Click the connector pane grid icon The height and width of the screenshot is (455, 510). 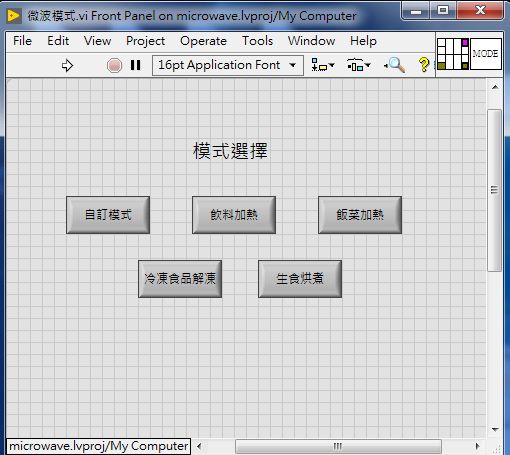click(453, 54)
